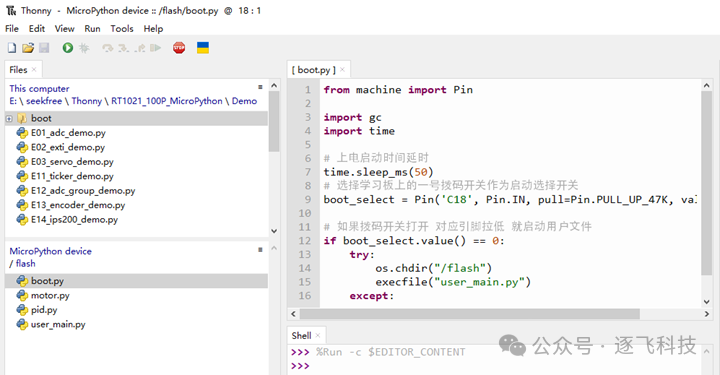Click line number 12 in gutter

(305, 241)
